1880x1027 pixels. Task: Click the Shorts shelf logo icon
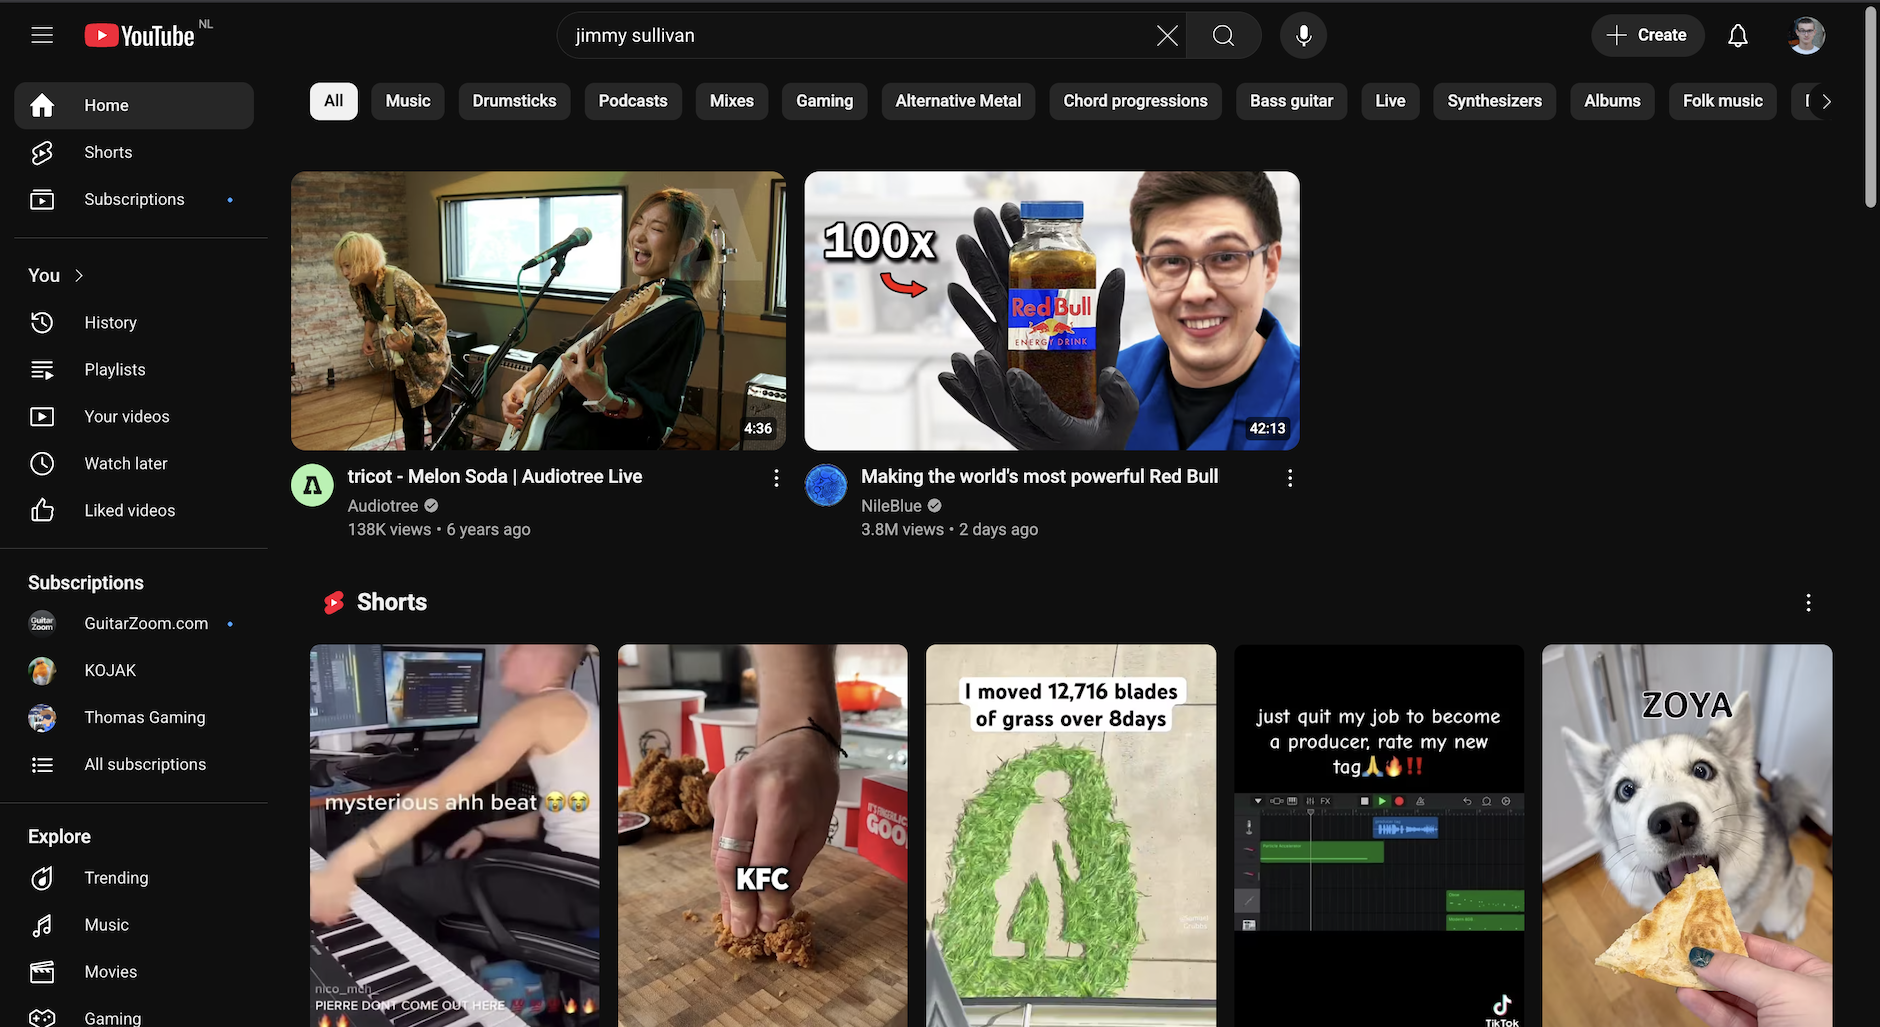click(334, 603)
